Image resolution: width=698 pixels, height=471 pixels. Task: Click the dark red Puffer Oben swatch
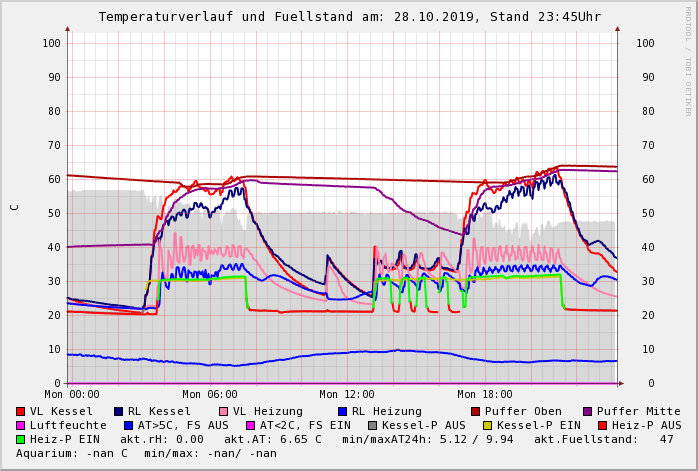point(476,411)
